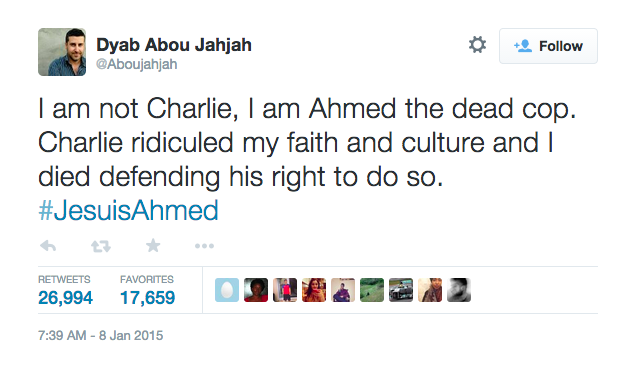Open the second avatar with red top
The image size is (637, 367).
point(256,290)
